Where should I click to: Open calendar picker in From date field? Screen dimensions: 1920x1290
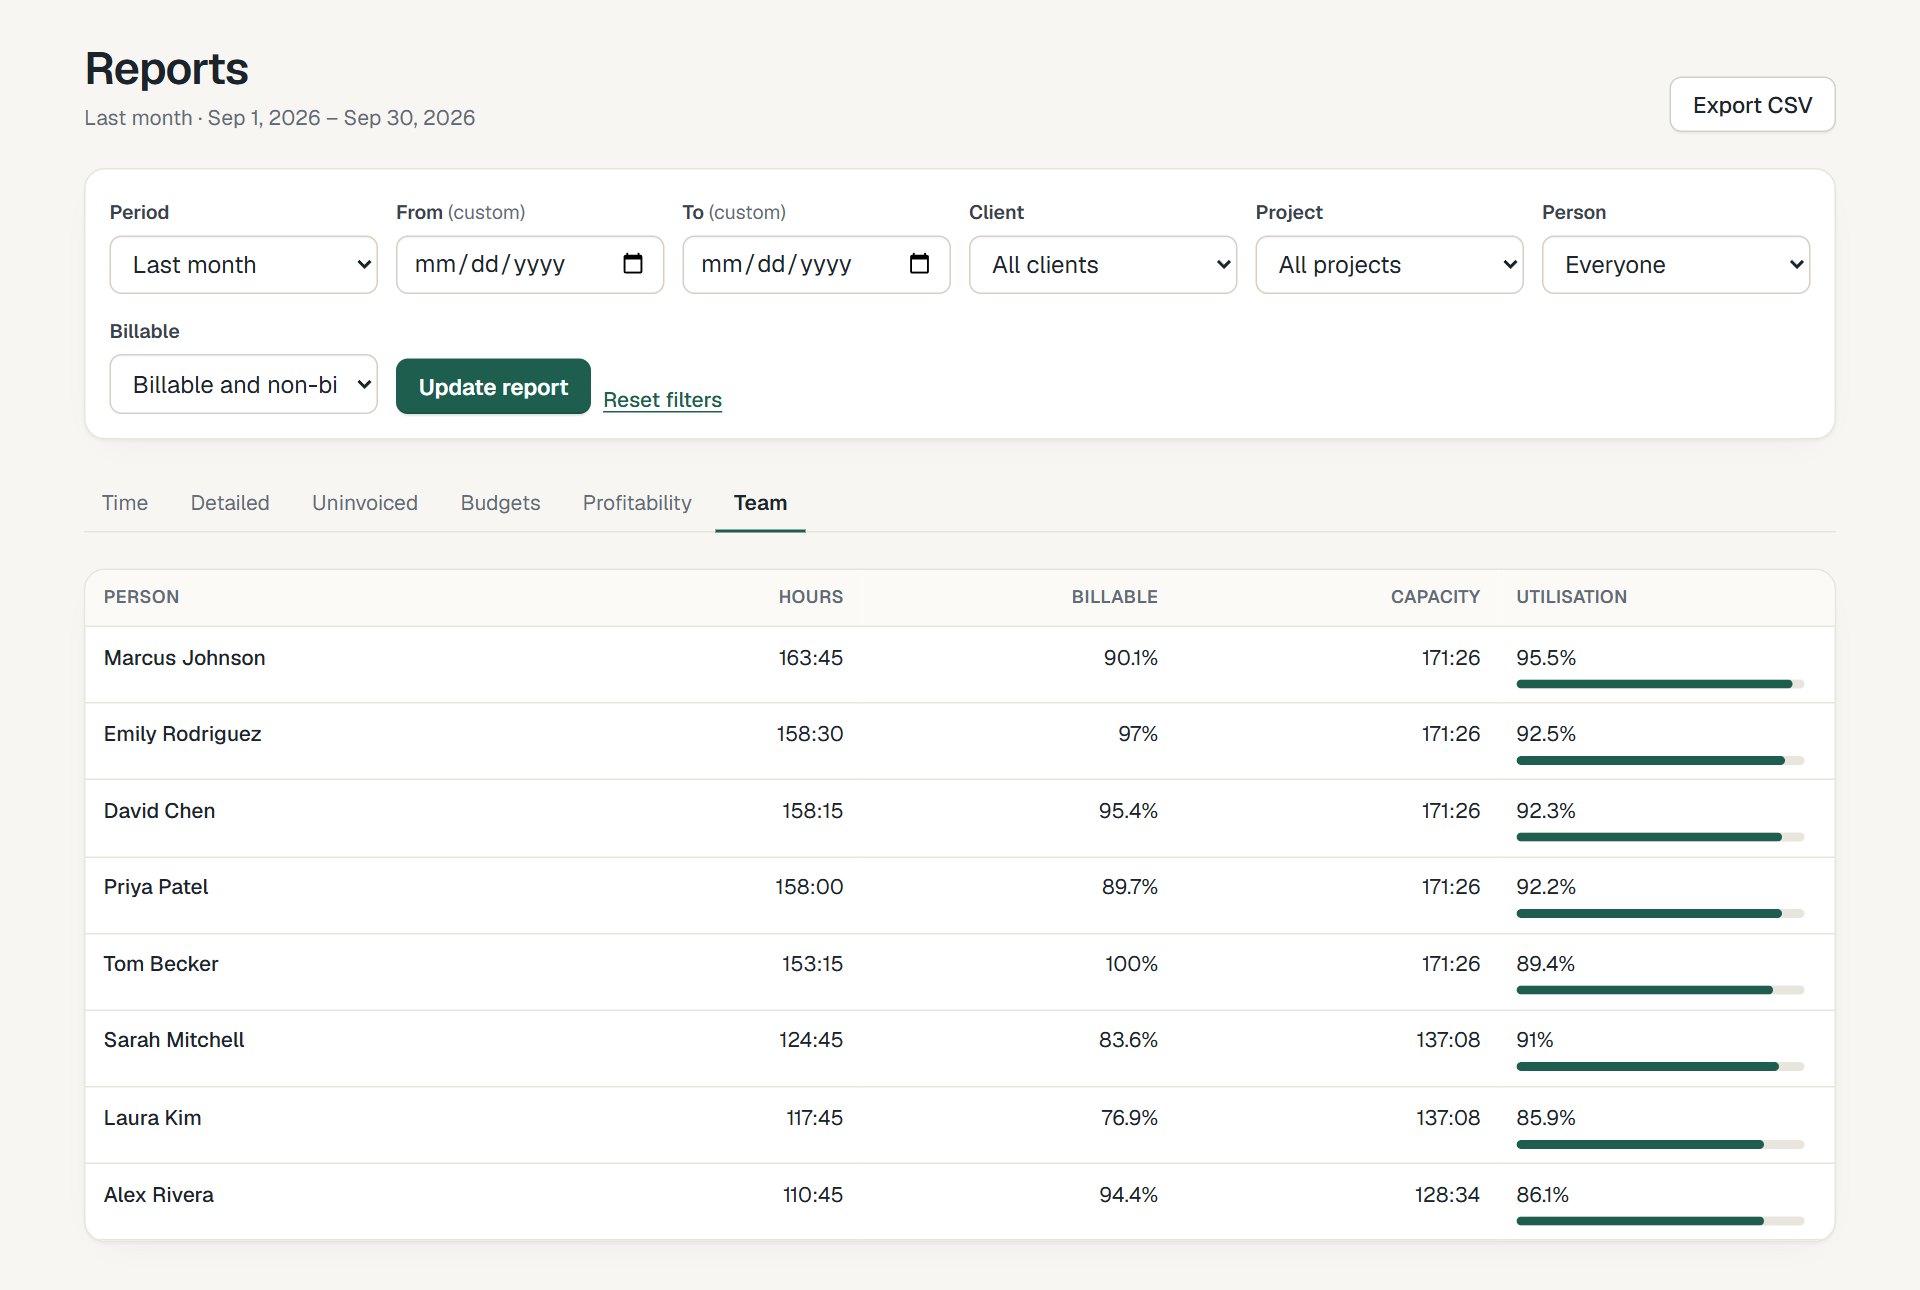[633, 264]
